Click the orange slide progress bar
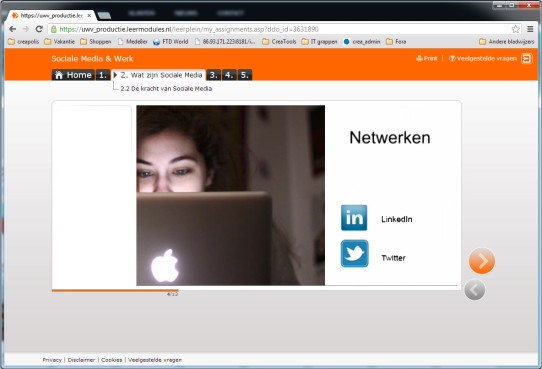The width and height of the screenshot is (542, 369). (x=115, y=291)
